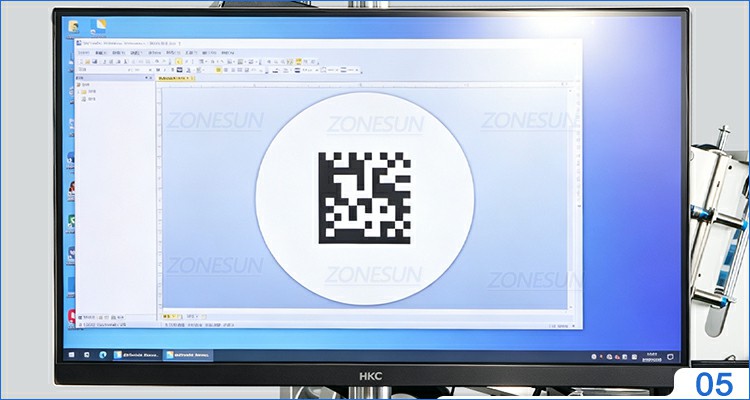Click the Task View taskbar icon
Image resolution: width=750 pixels, height=400 pixels.
pos(87,355)
